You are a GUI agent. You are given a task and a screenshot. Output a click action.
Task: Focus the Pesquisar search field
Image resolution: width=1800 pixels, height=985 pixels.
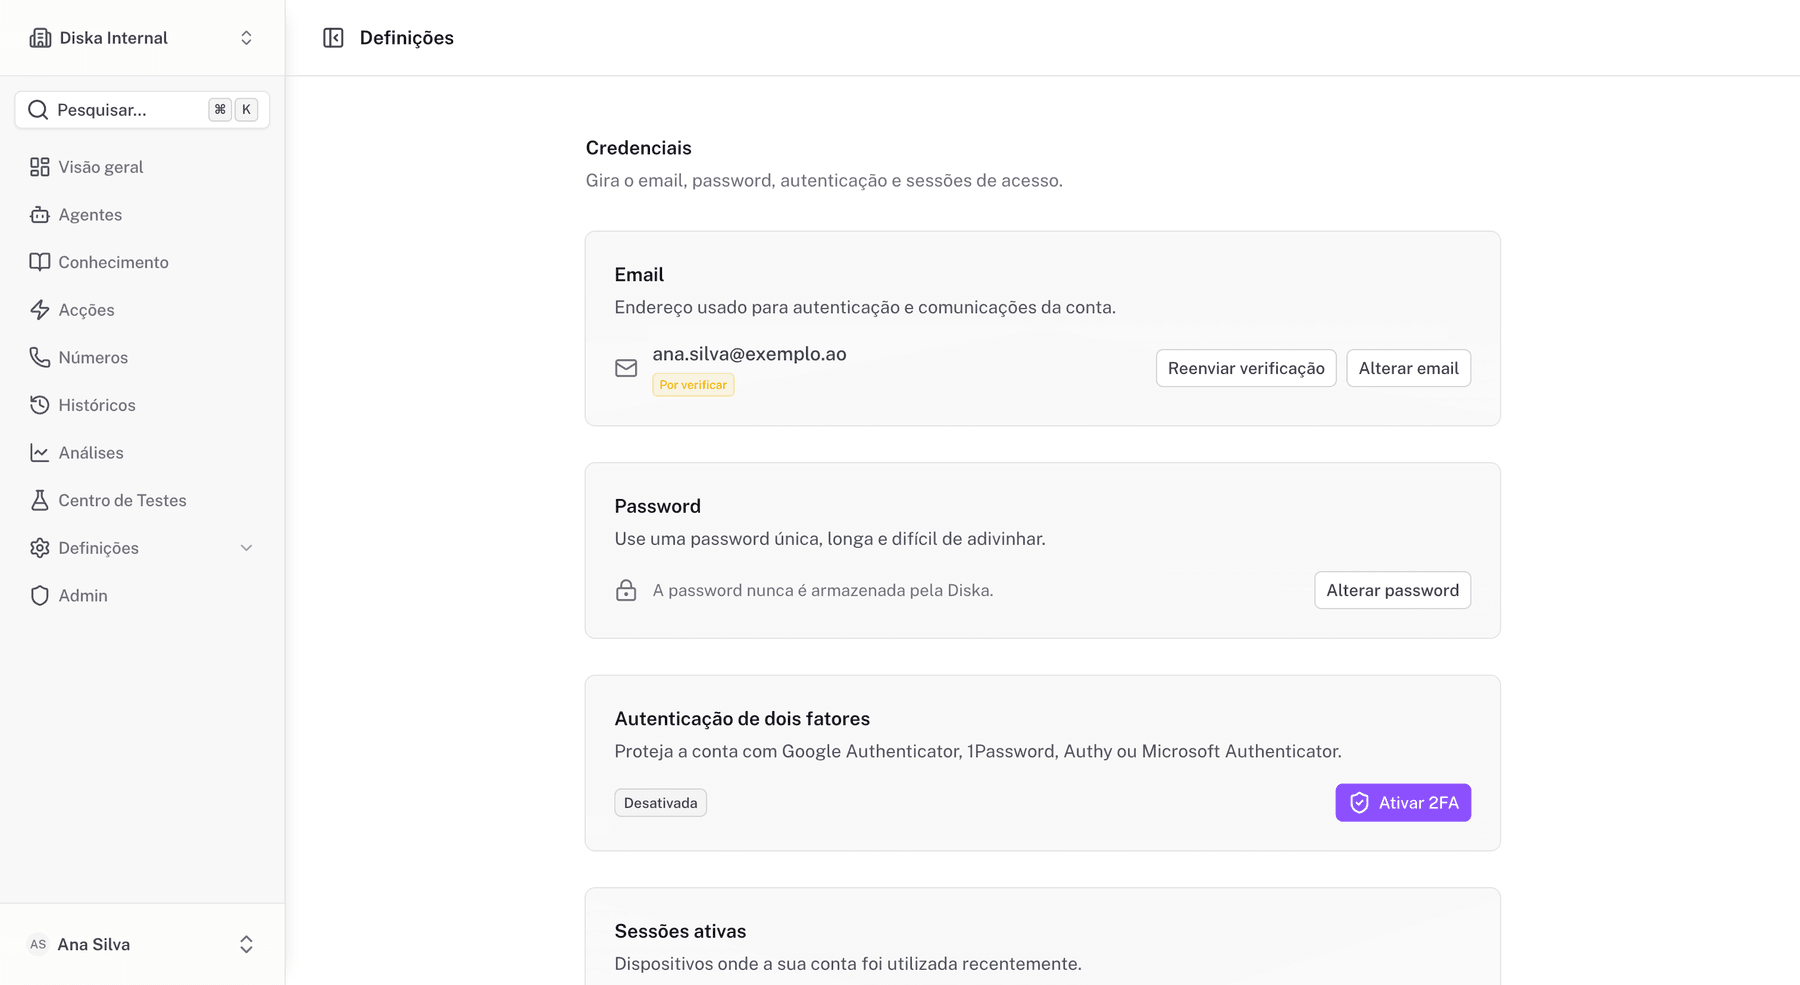(x=142, y=110)
